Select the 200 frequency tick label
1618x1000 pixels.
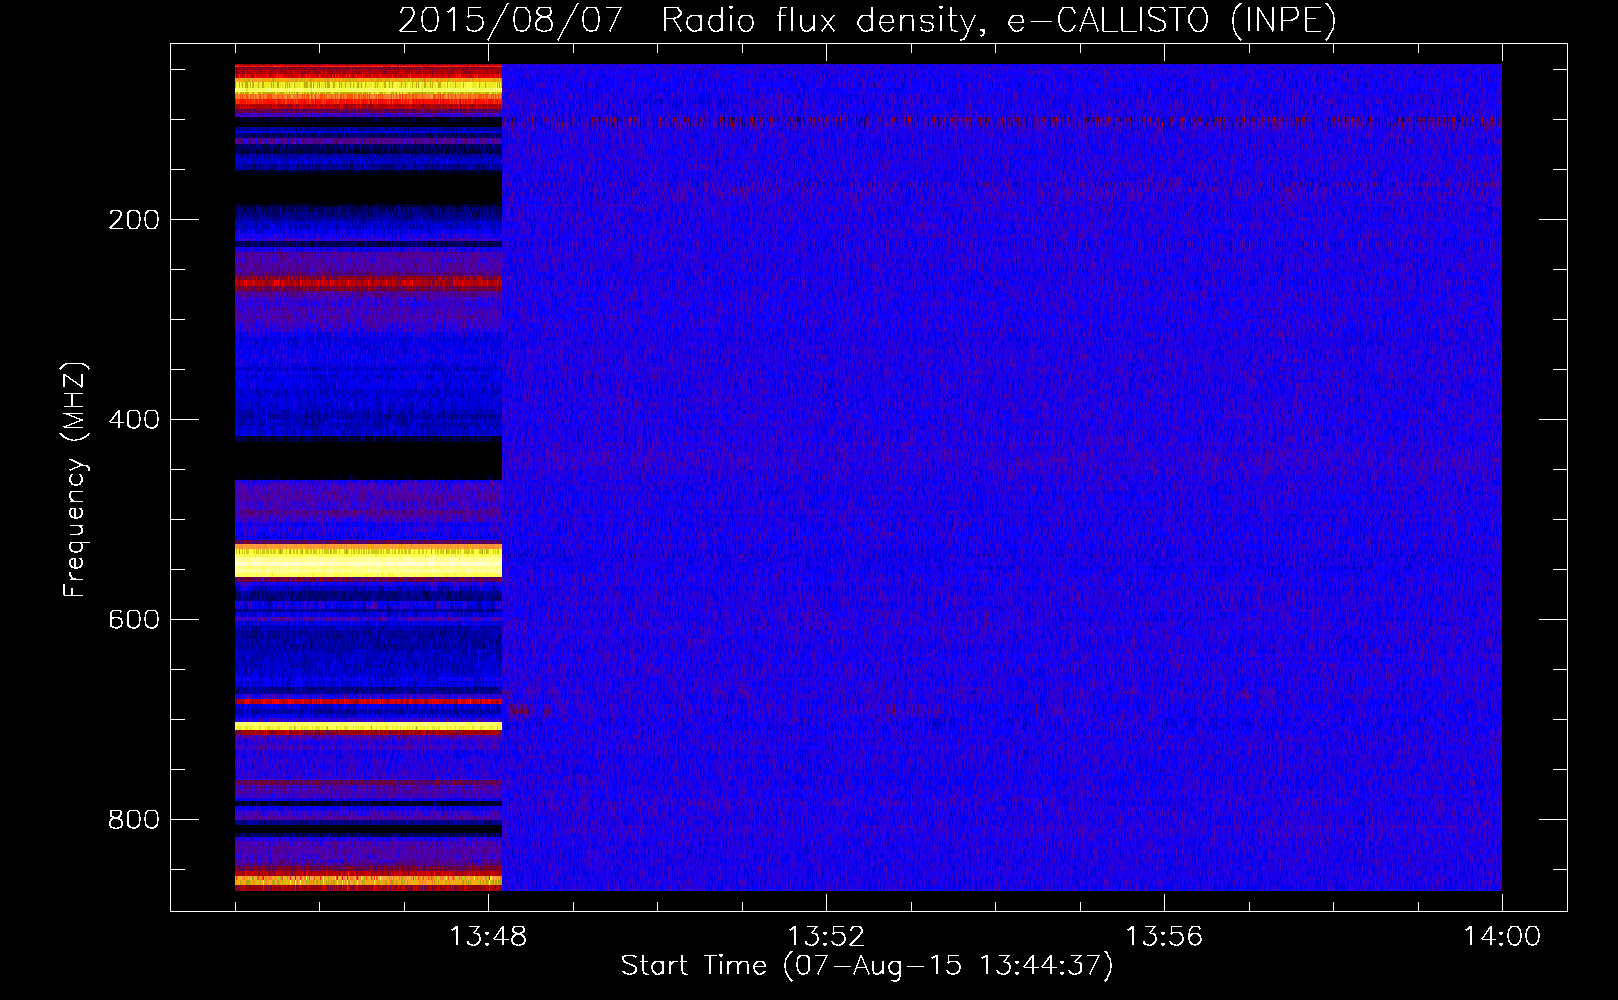pos(134,220)
